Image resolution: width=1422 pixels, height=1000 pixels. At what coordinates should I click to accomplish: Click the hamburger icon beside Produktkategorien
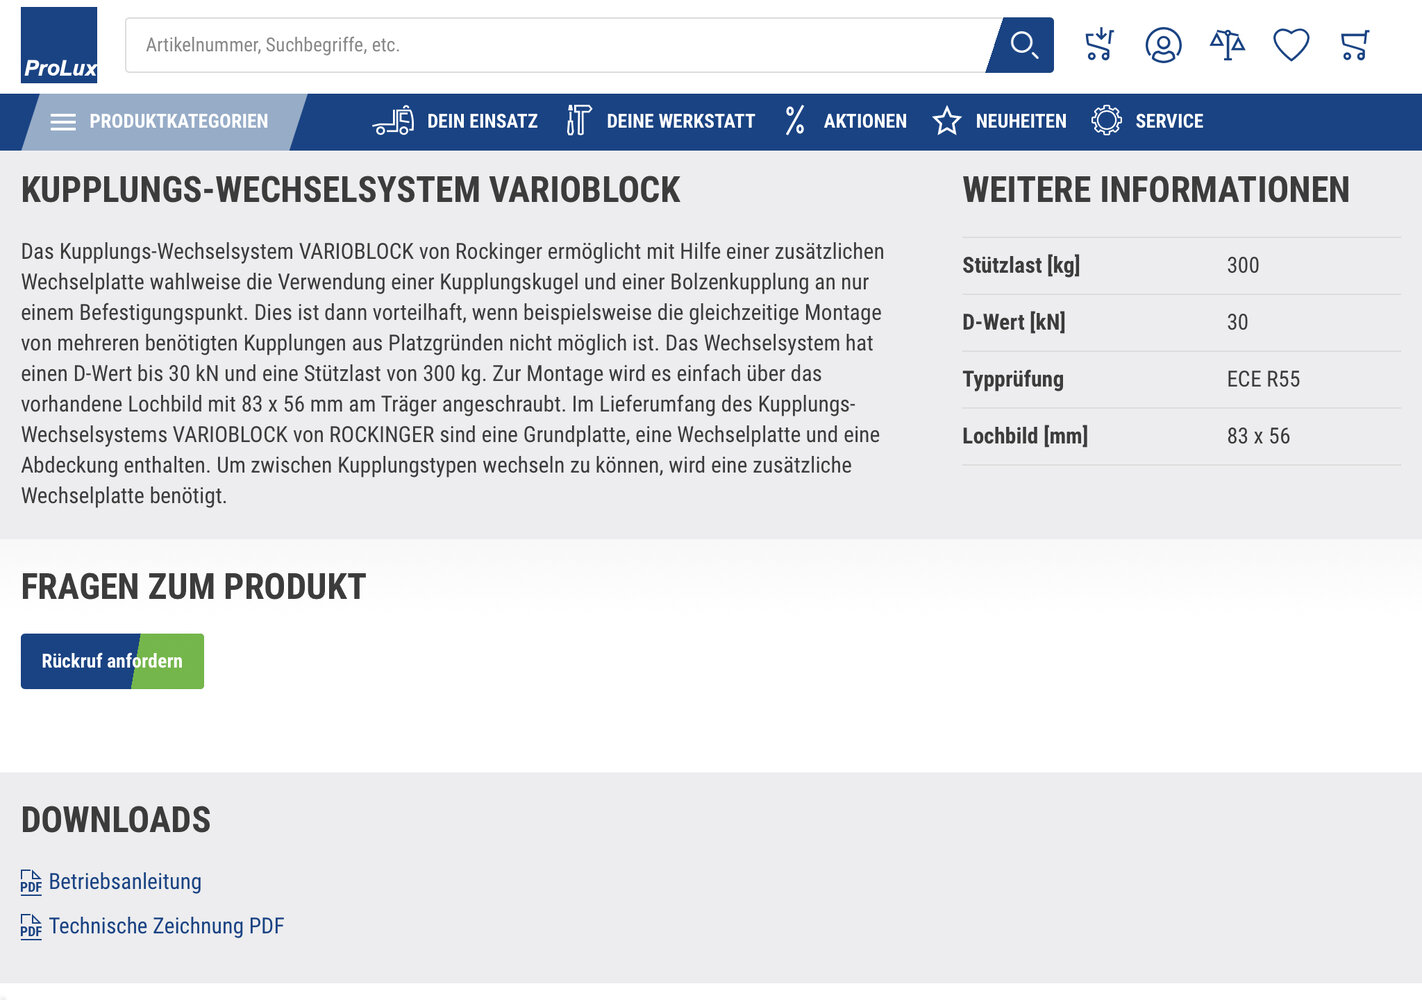click(63, 122)
